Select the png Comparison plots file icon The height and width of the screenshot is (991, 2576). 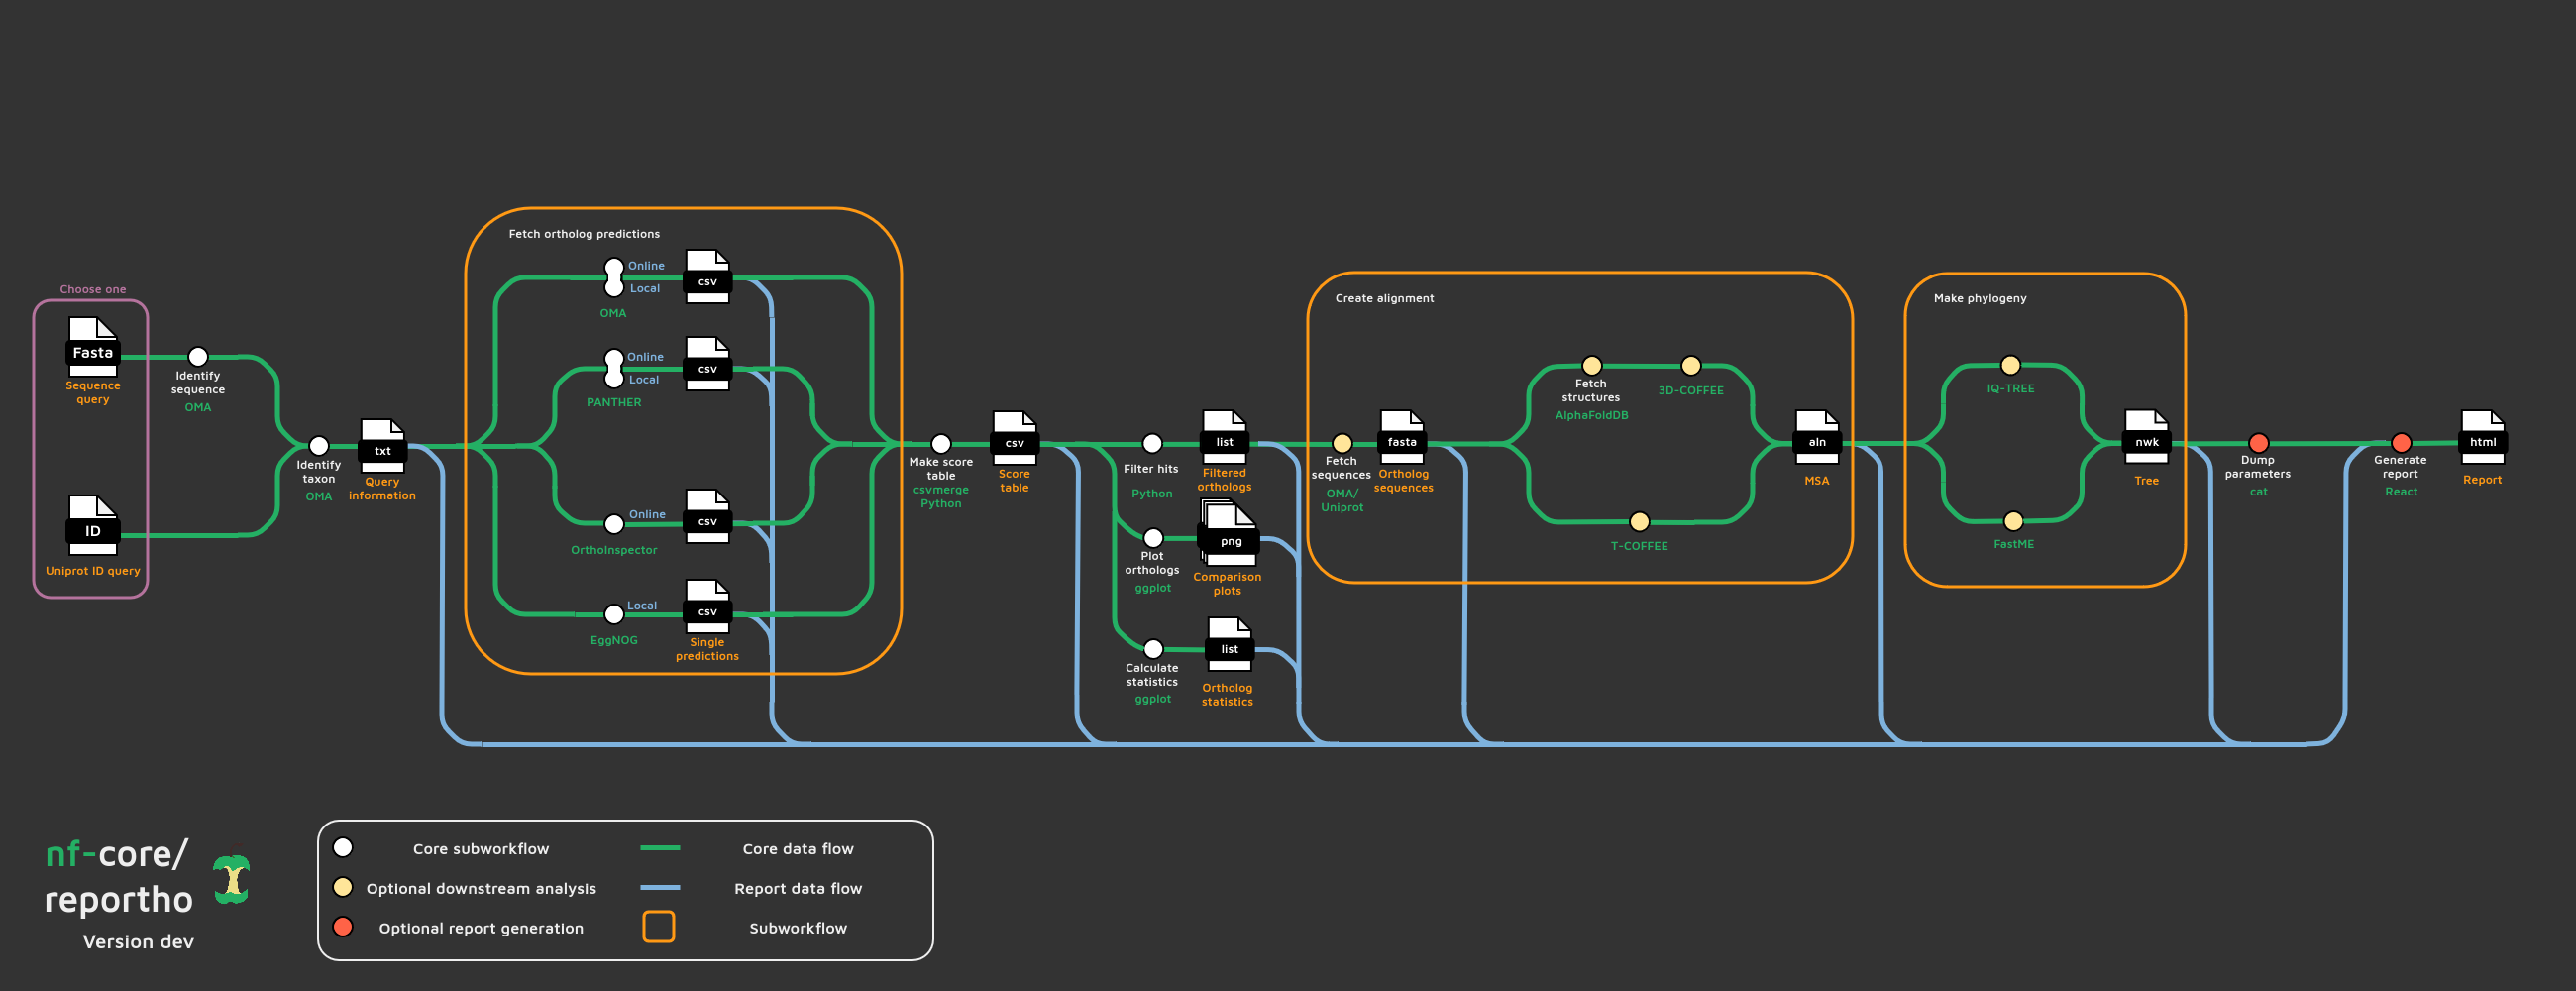pyautogui.click(x=1229, y=534)
